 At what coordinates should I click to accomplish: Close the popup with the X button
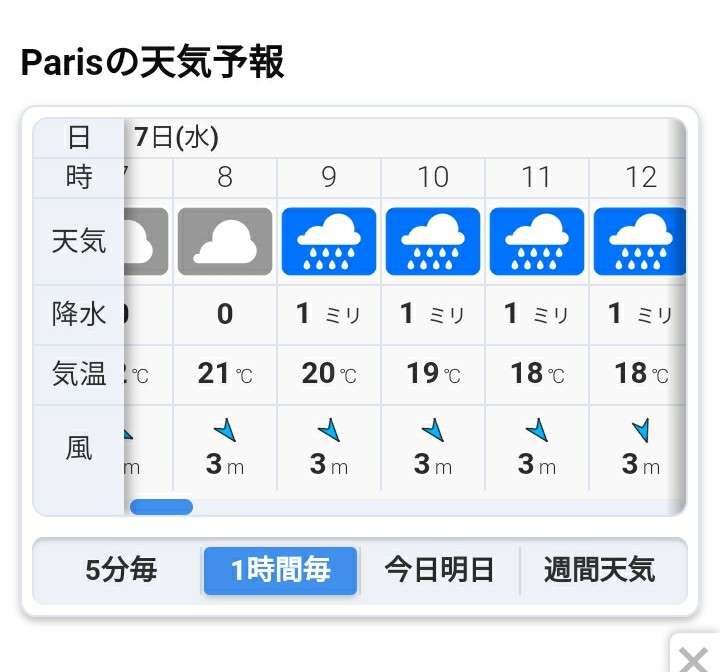click(x=693, y=660)
